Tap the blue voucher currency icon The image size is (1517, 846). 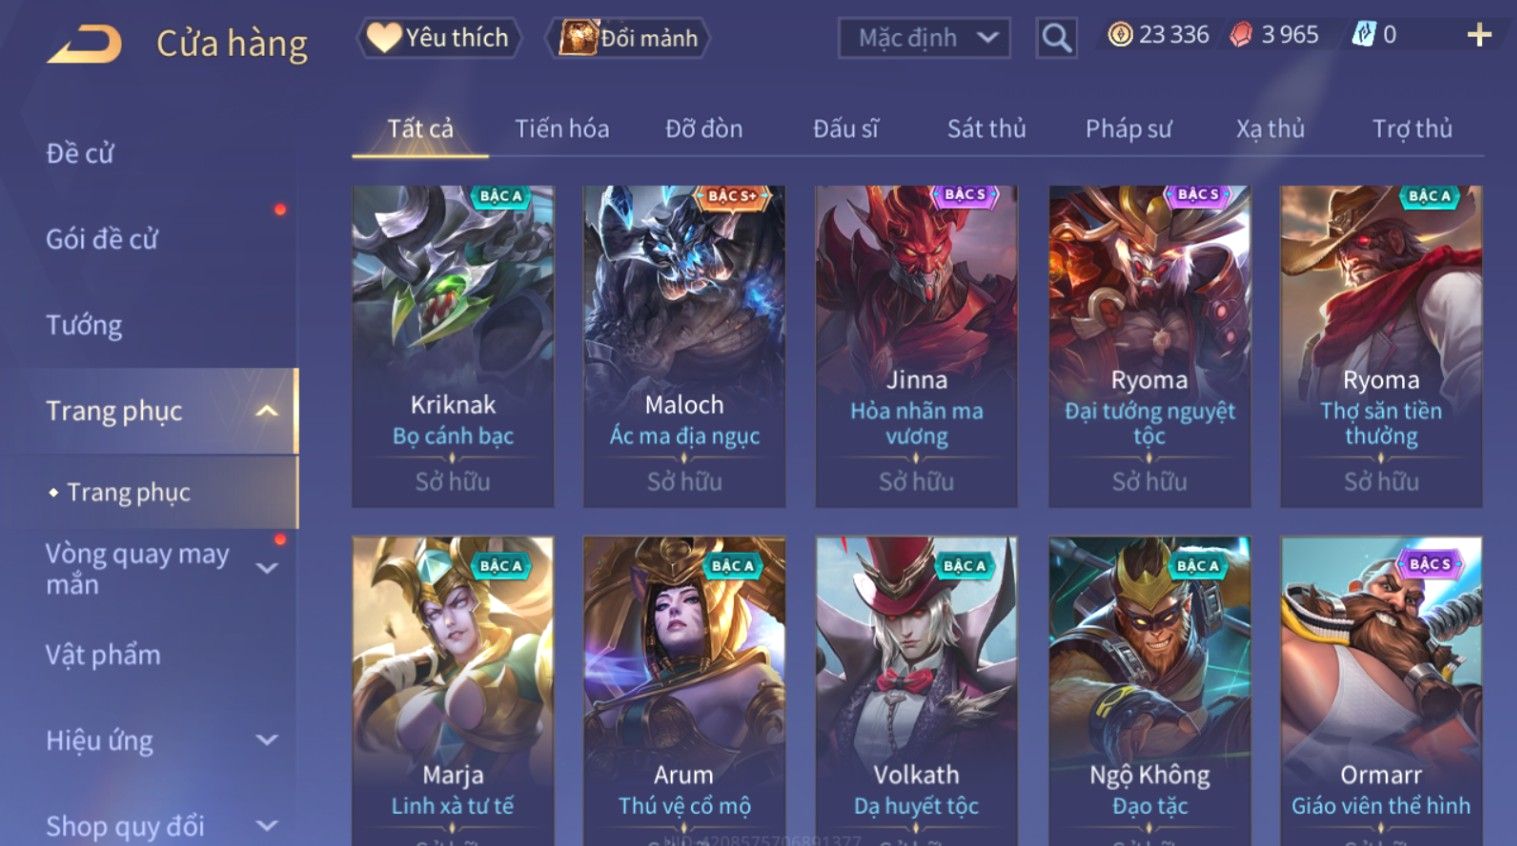tap(1363, 35)
